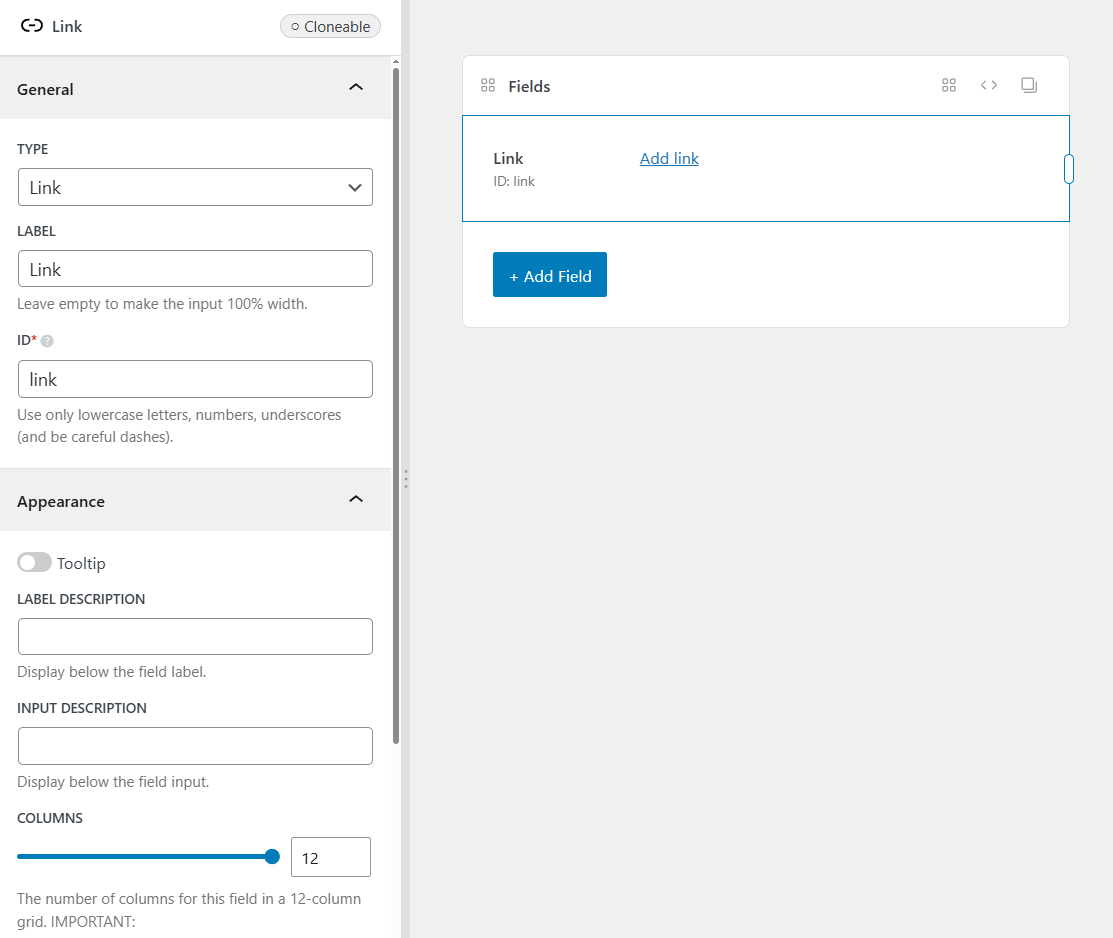Click the Add link hyperlink
Image resolution: width=1113 pixels, height=938 pixels.
[669, 158]
